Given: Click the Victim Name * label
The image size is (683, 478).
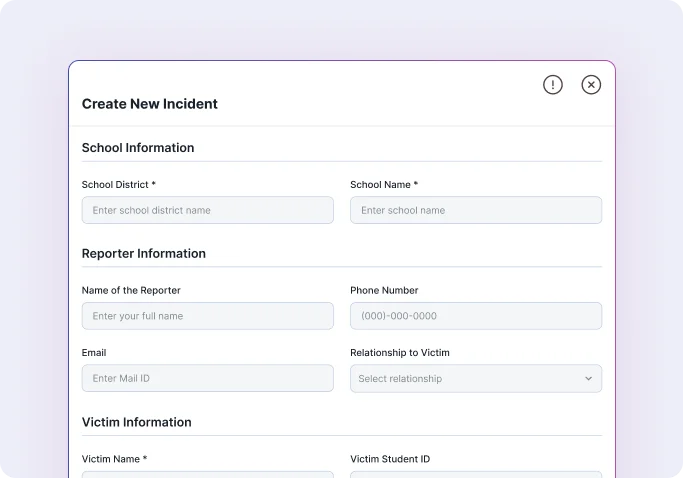Looking at the screenshot, I should [115, 459].
